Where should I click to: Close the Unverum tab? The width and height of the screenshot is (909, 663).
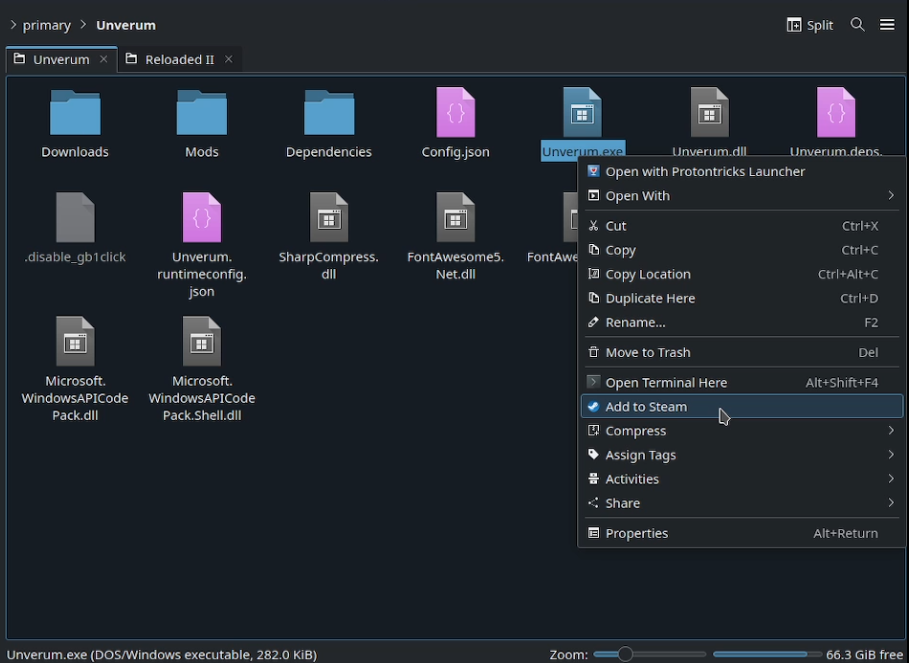point(103,59)
